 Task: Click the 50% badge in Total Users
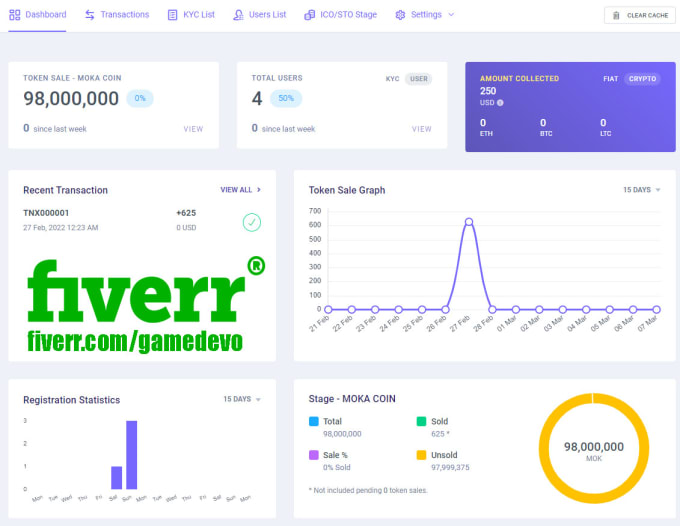[x=286, y=98]
